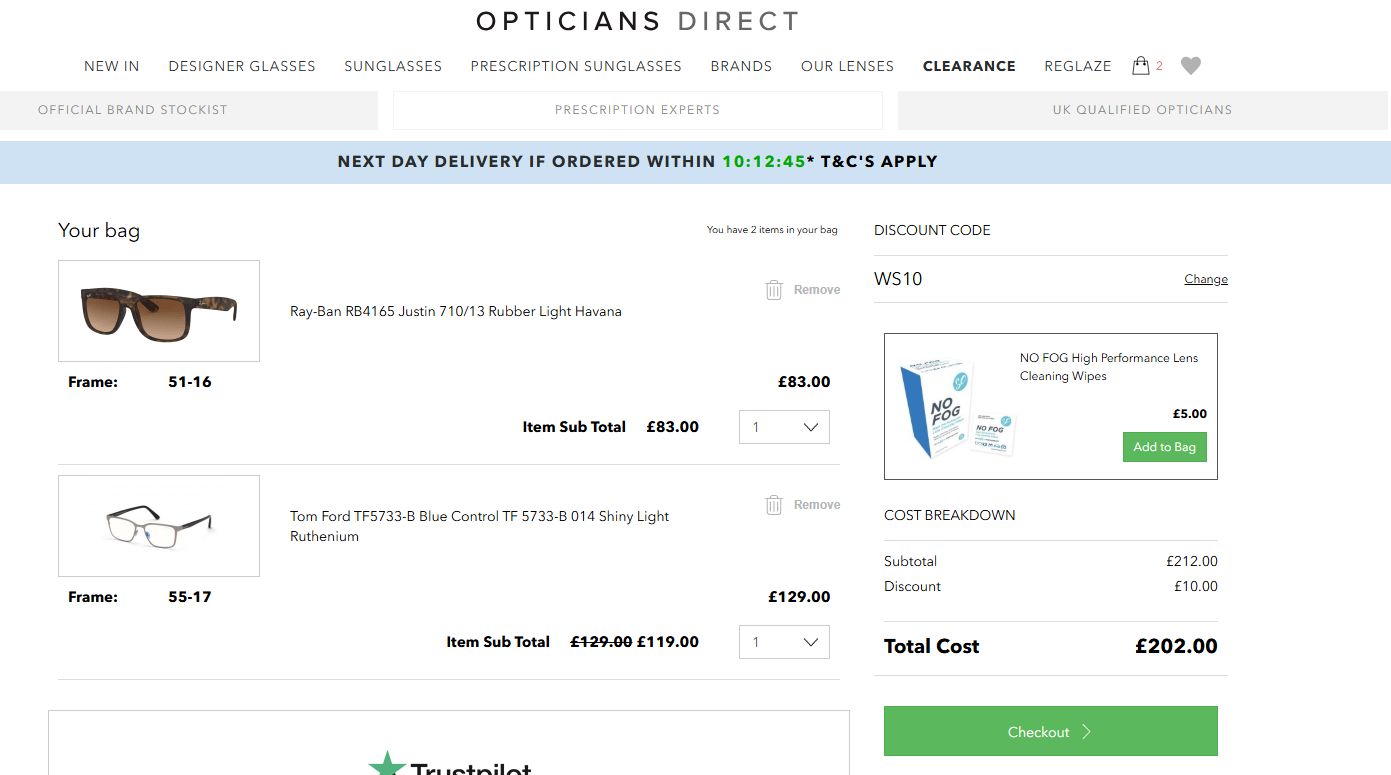Open quantity dropdown for Tom Ford glasses
The image size is (1391, 775).
(784, 642)
